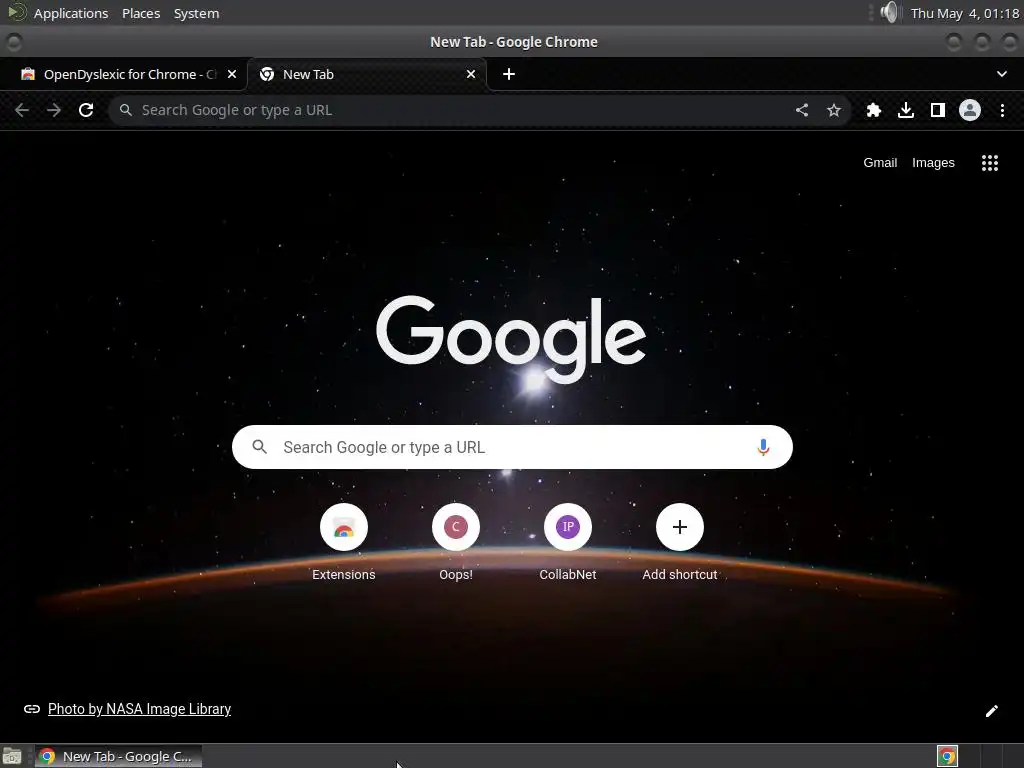This screenshot has width=1024, height=768.
Task: Click the magnifier in the Google search box
Action: [x=259, y=447]
